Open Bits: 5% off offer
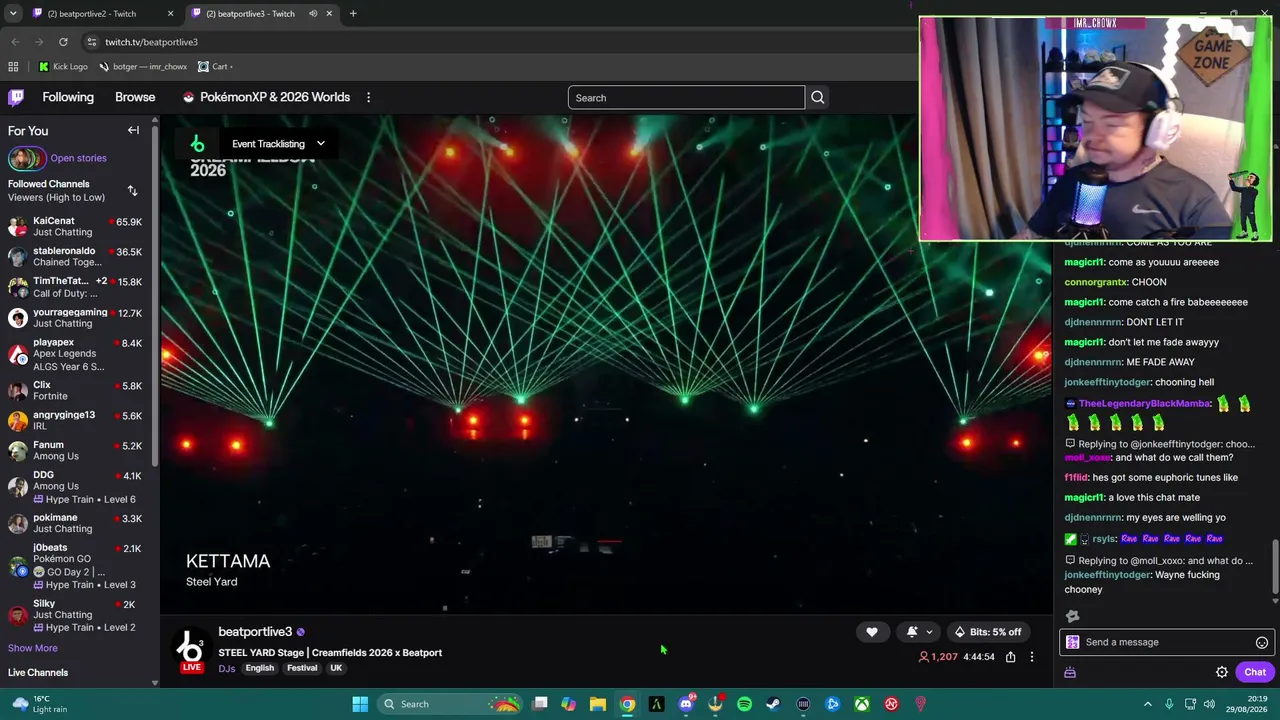Image resolution: width=1280 pixels, height=720 pixels. [988, 632]
